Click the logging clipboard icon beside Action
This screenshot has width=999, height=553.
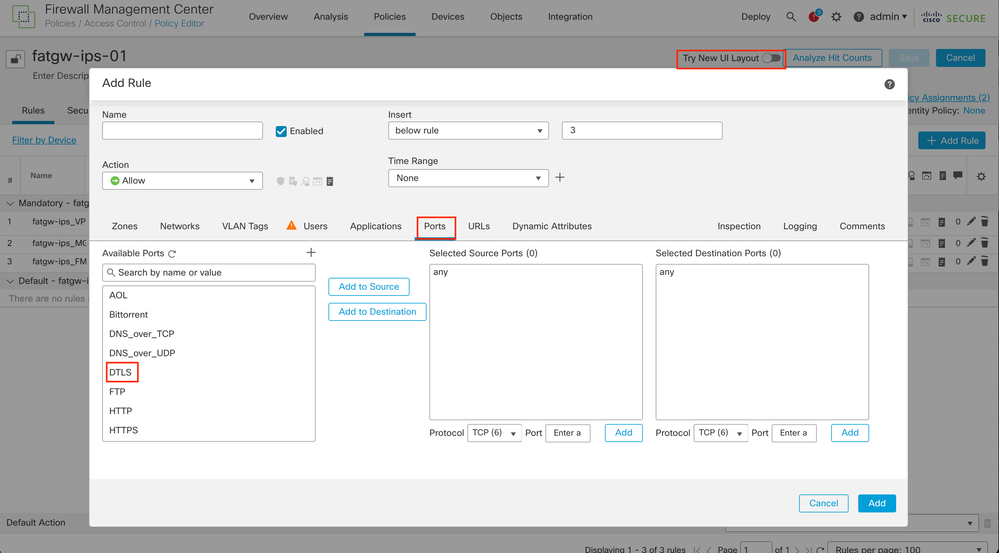tap(330, 182)
